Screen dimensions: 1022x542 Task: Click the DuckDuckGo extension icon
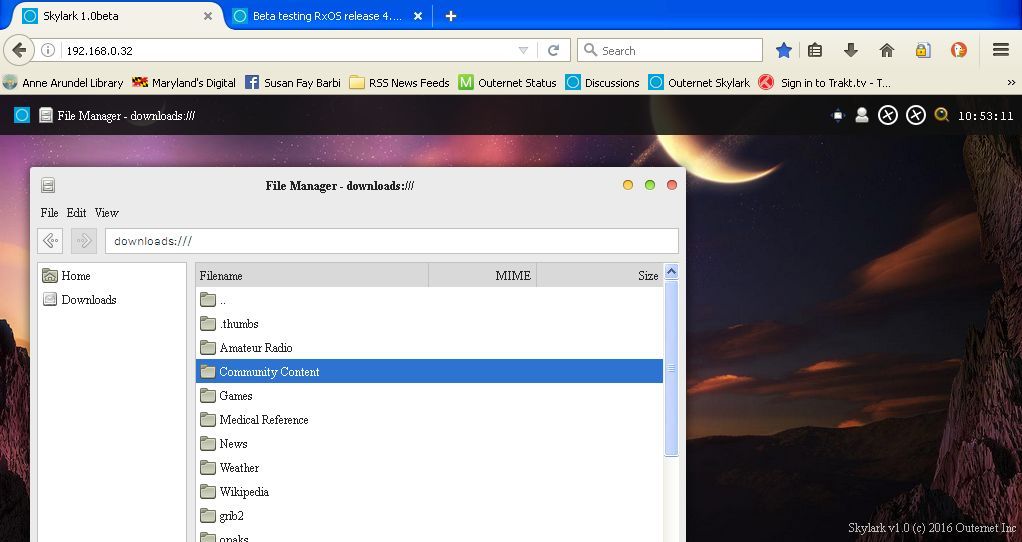[x=959, y=50]
